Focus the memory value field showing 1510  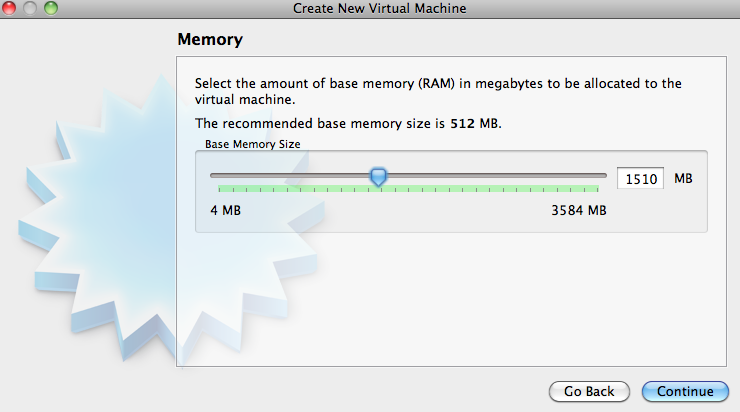[x=640, y=179]
